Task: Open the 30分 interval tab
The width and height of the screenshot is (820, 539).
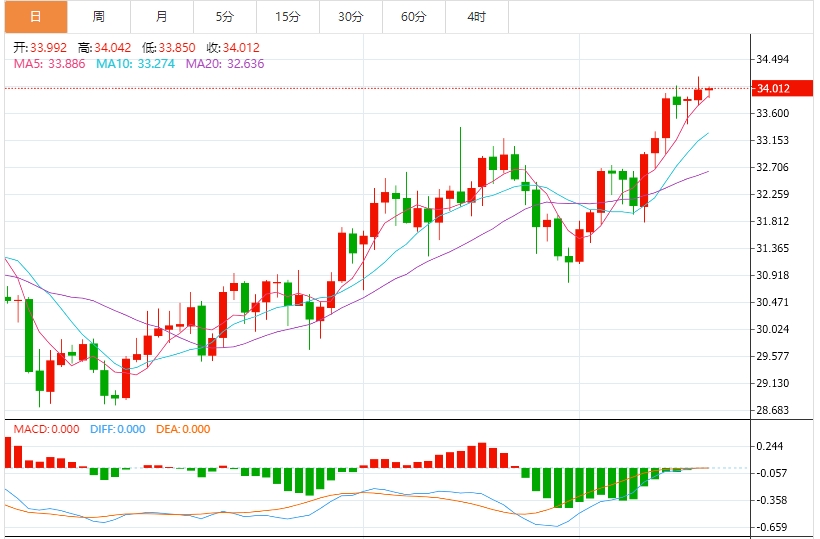Action: click(351, 17)
